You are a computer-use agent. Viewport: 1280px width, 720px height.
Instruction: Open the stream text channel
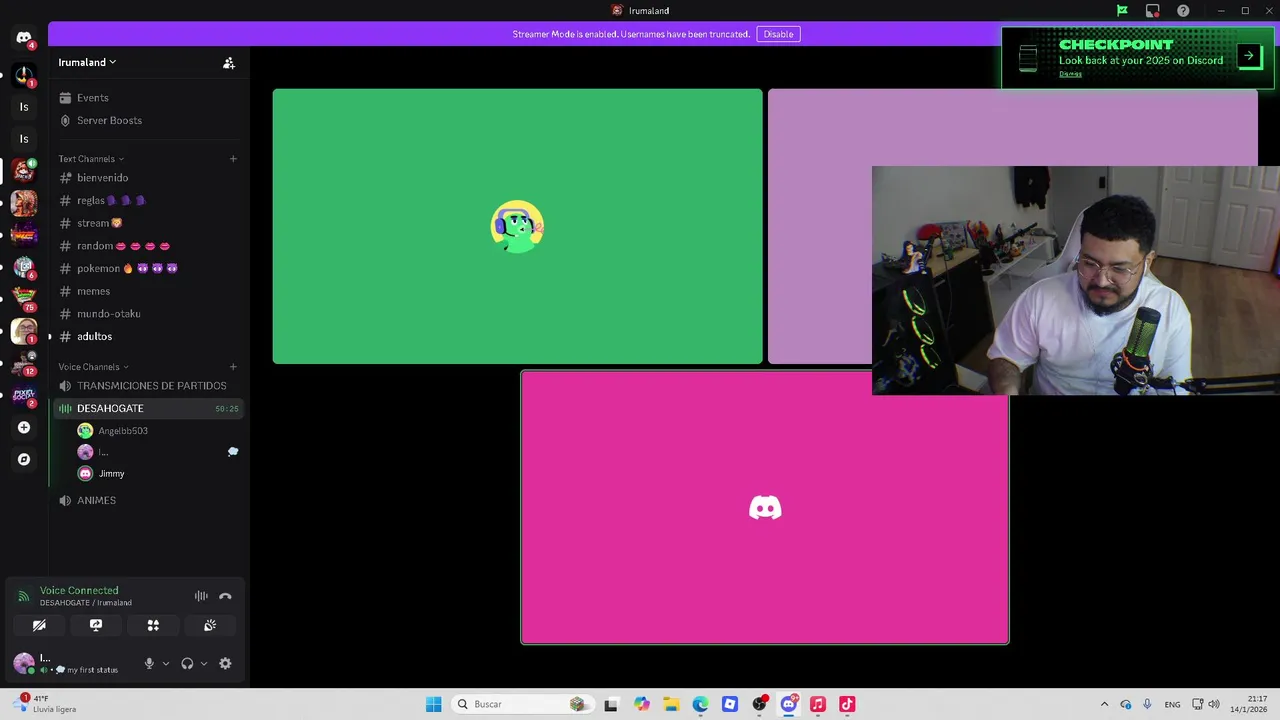[149, 223]
